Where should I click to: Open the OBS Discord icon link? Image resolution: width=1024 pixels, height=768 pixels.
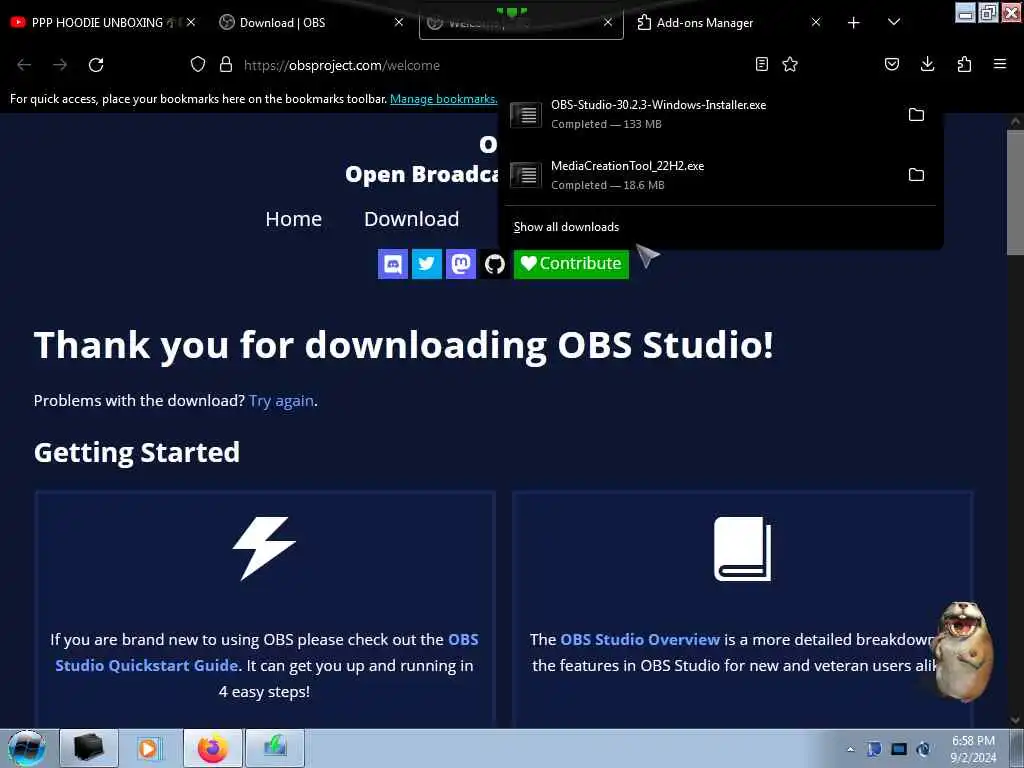[x=393, y=264]
